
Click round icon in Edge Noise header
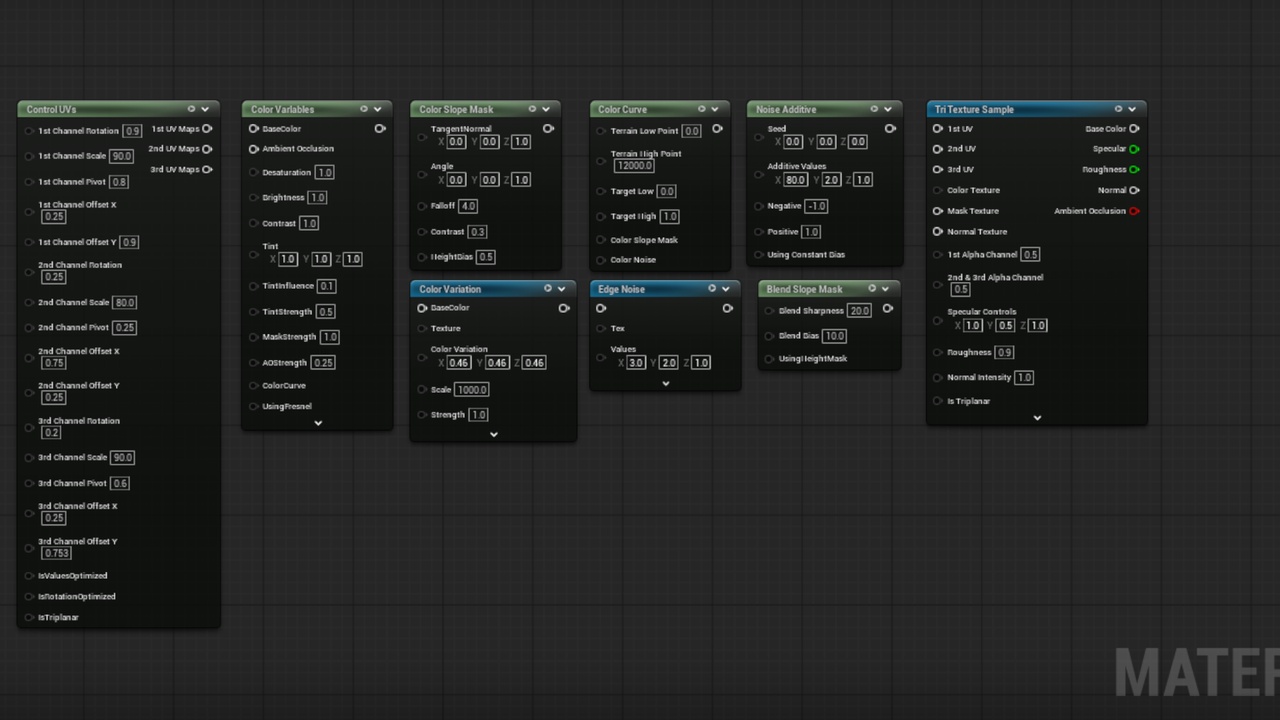[712, 289]
